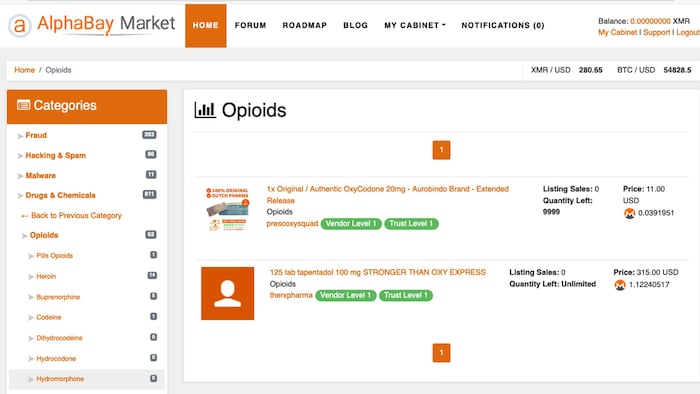Open the BLOG page
Image resolution: width=700 pixels, height=394 pixels.
click(x=355, y=25)
